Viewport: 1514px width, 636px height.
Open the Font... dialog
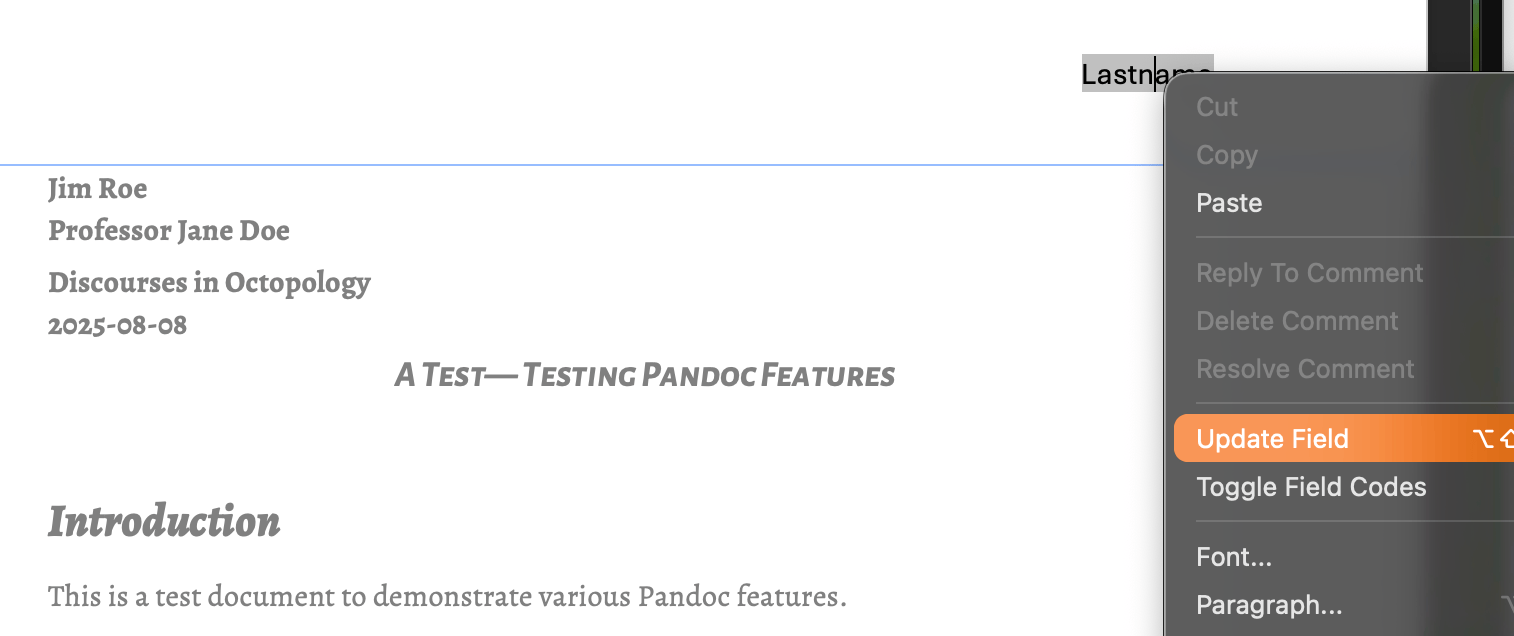(x=1234, y=556)
